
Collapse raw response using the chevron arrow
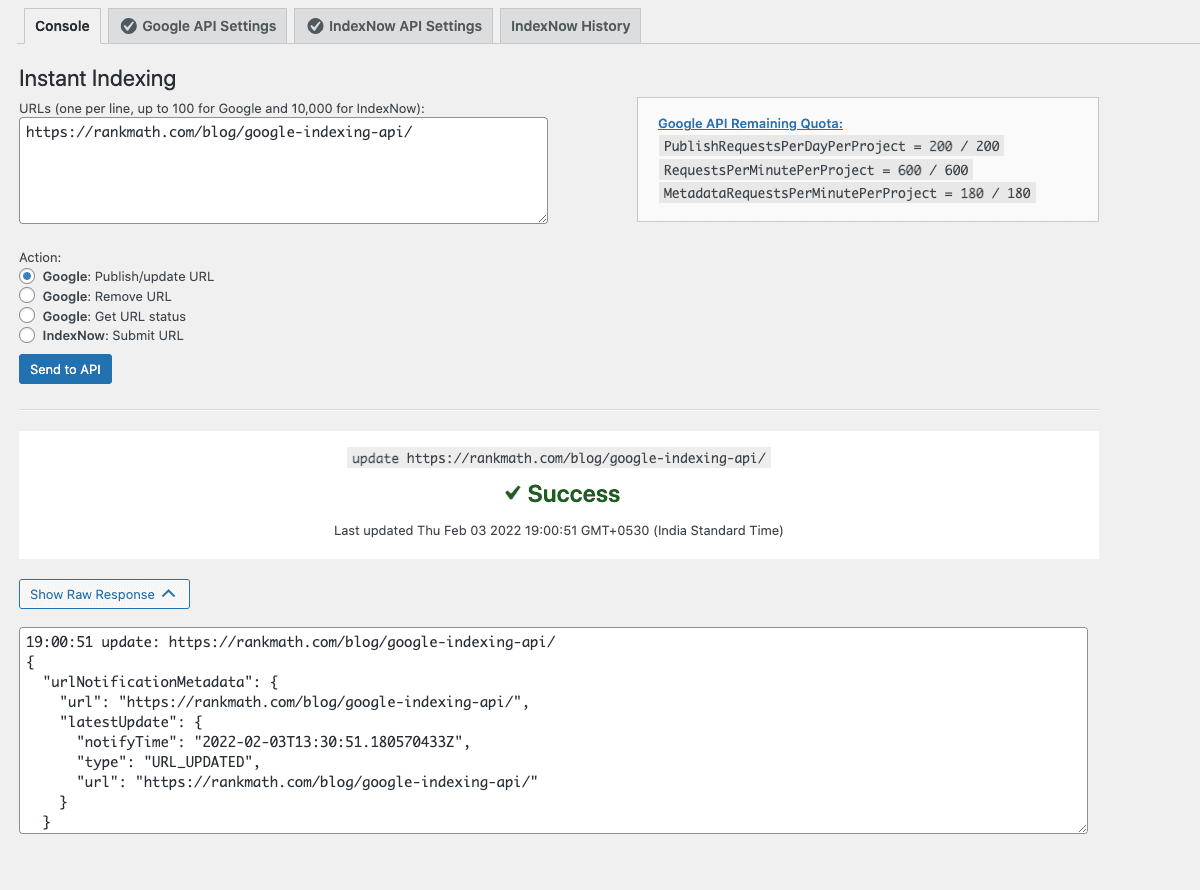point(168,594)
